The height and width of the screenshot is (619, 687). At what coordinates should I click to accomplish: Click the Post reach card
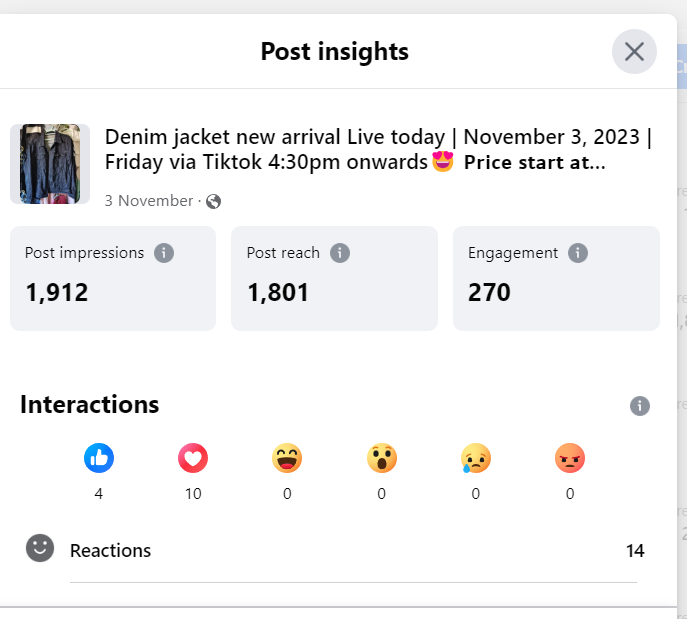click(x=334, y=278)
